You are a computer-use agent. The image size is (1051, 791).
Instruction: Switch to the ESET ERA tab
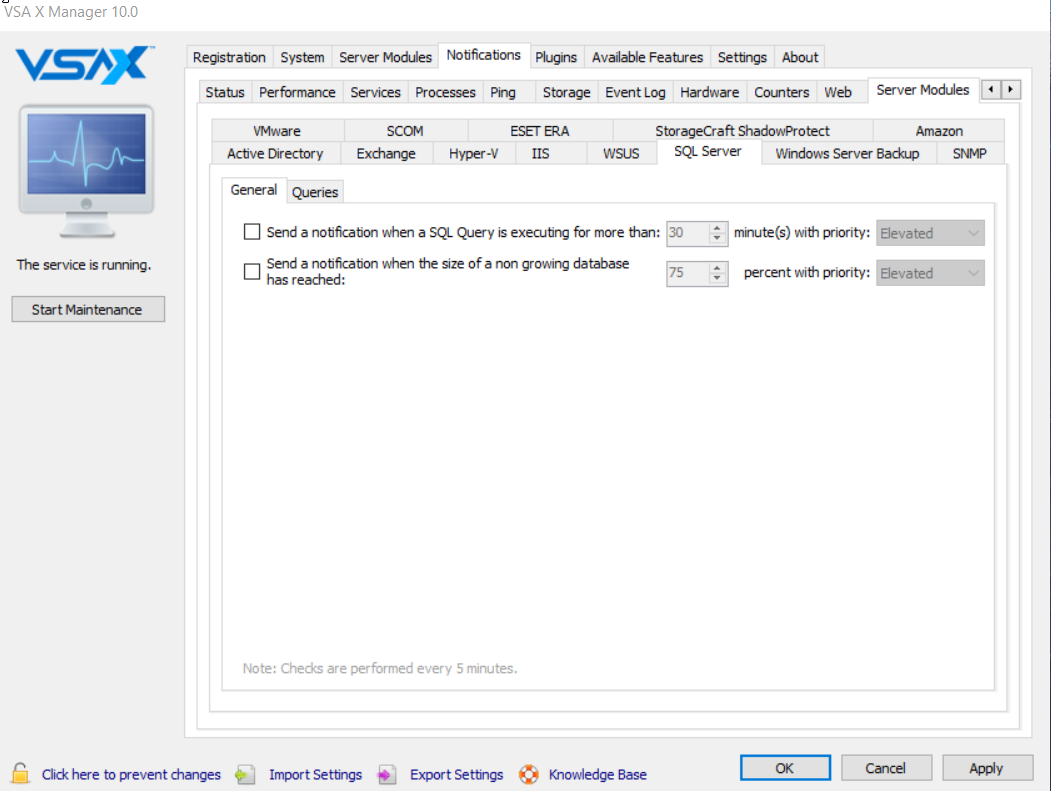[540, 131]
